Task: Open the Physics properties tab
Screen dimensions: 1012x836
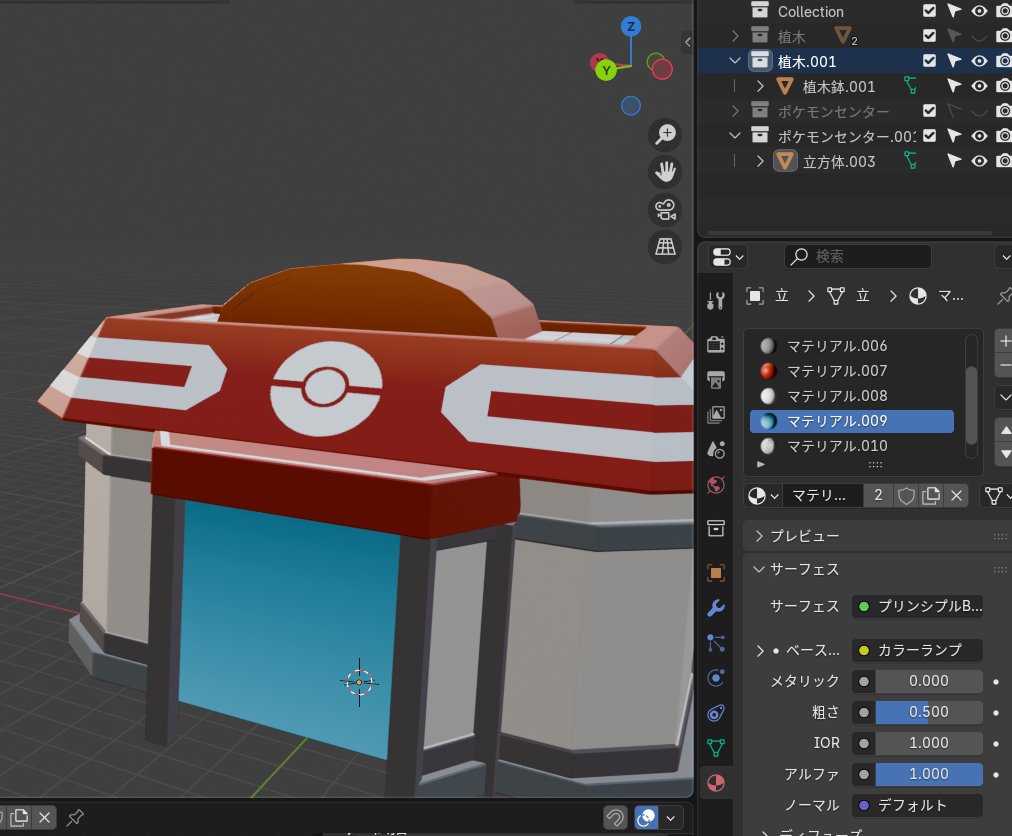Action: tap(716, 678)
